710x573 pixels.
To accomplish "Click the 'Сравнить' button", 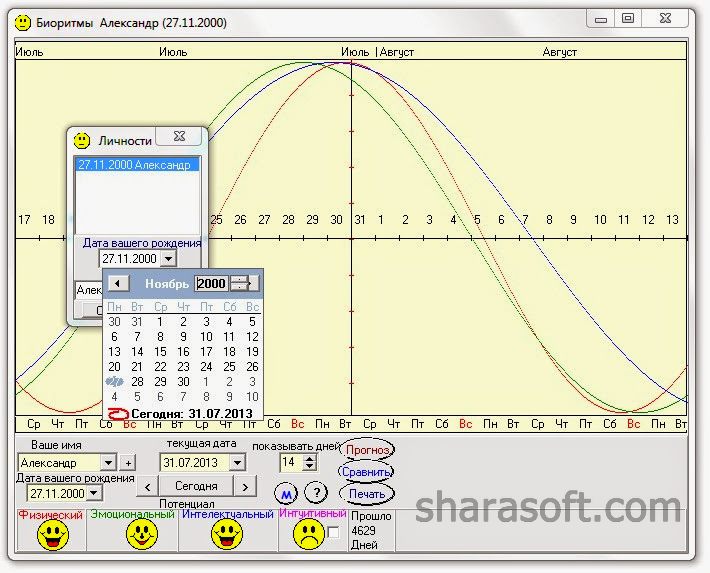I will [366, 472].
